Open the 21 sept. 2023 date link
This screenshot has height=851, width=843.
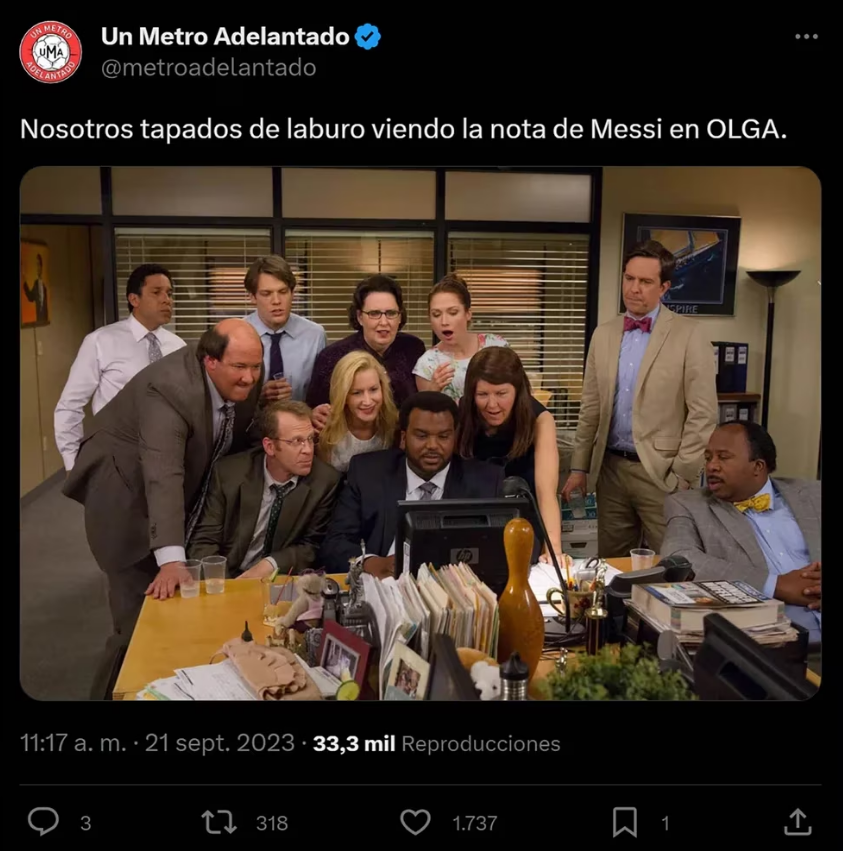(x=220, y=743)
